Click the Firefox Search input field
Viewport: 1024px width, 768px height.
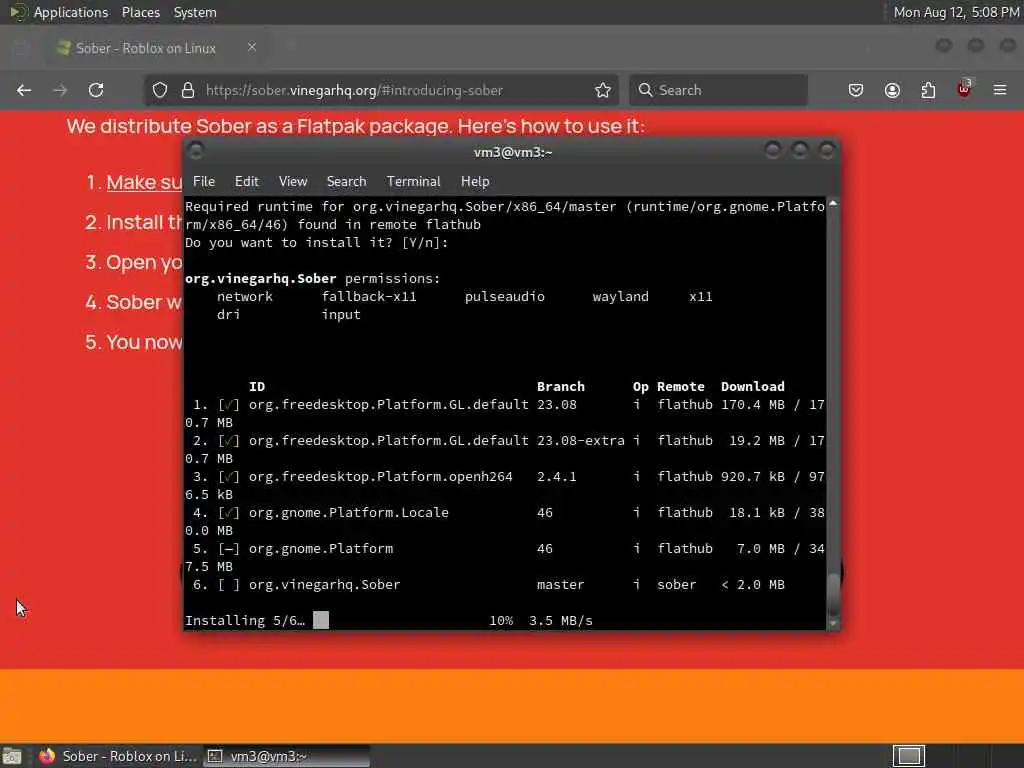(718, 90)
